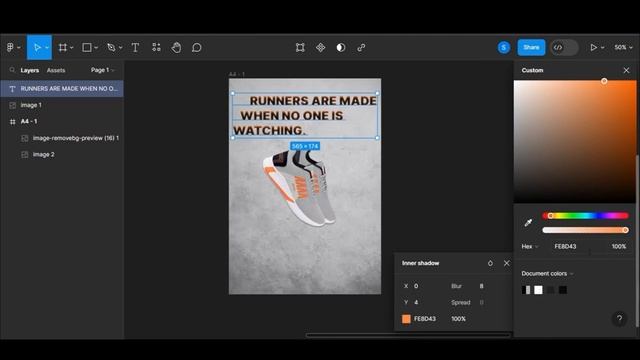640x360 pixels.
Task: Click the Share button
Action: coord(531,47)
